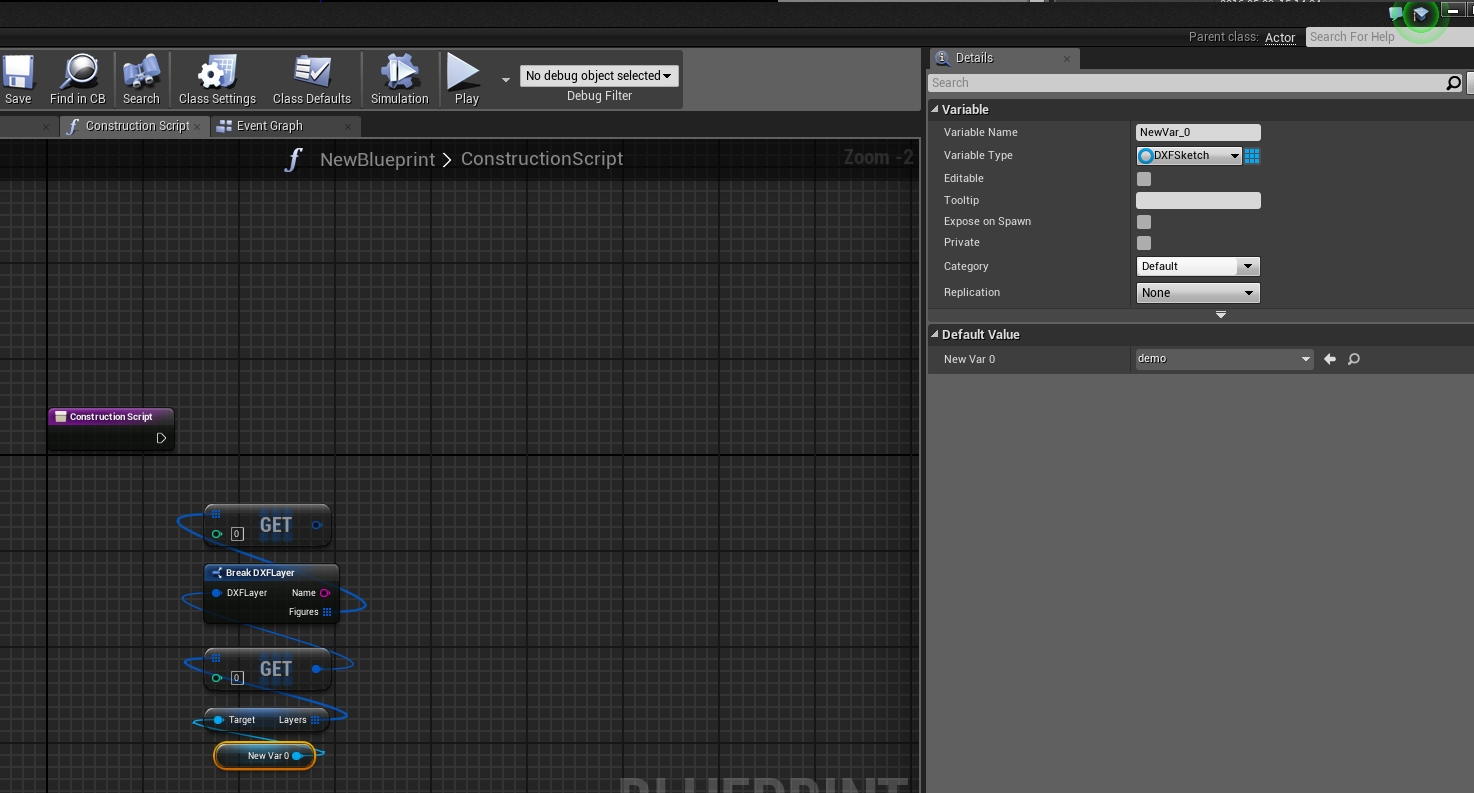1474x793 pixels.
Task: Click the Variable Type color pill icon
Action: coord(1146,156)
